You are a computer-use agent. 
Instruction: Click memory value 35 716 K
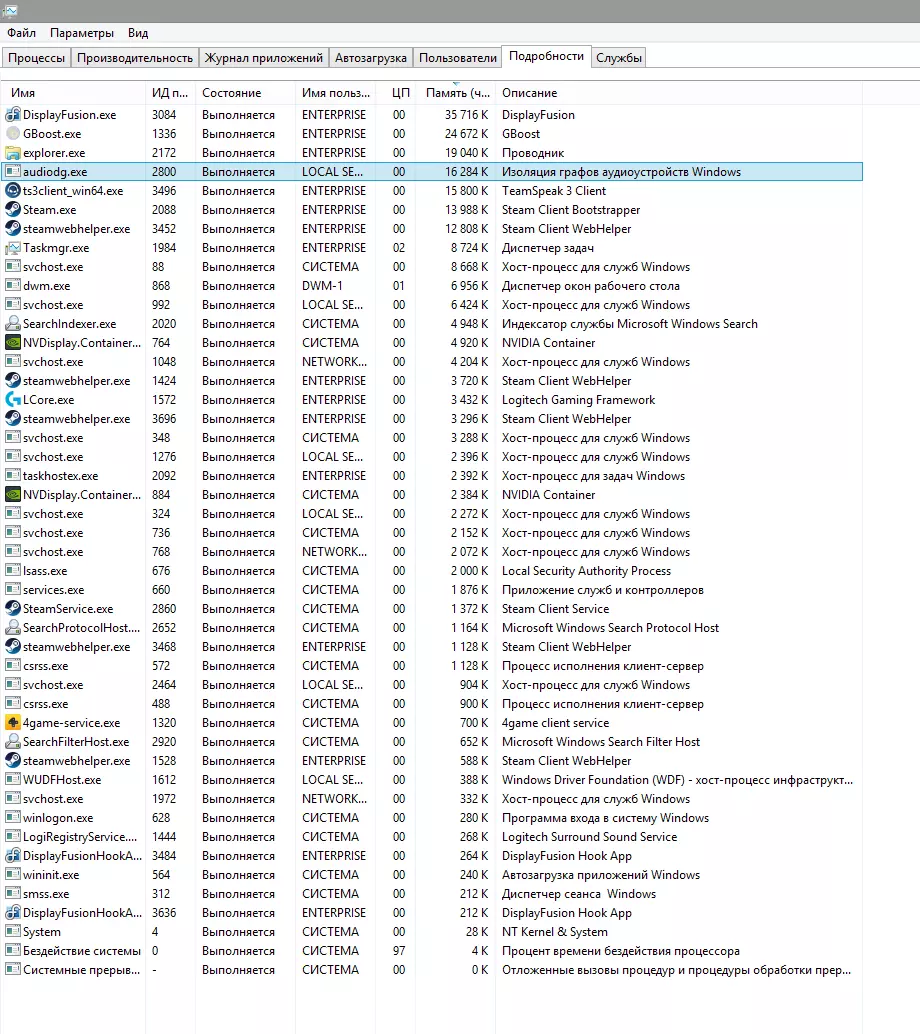pyautogui.click(x=466, y=115)
